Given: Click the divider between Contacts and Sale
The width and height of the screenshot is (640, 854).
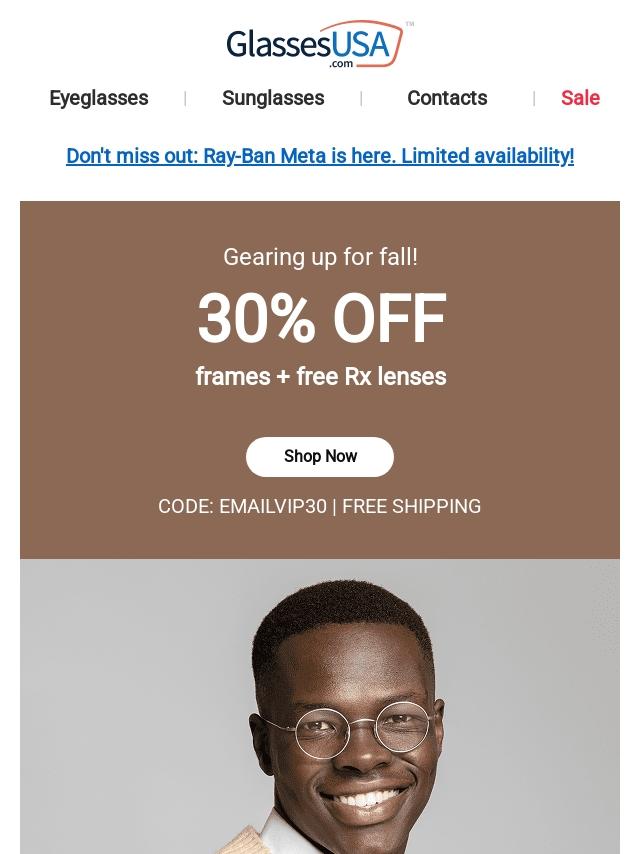Looking at the screenshot, I should pyautogui.click(x=534, y=98).
